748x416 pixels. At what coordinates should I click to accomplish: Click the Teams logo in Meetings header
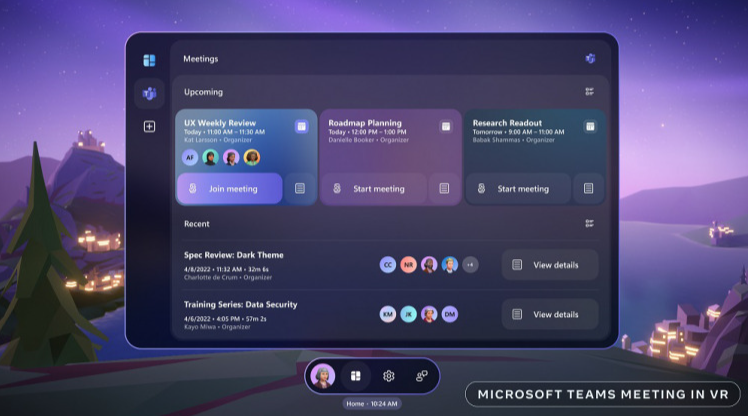point(590,59)
